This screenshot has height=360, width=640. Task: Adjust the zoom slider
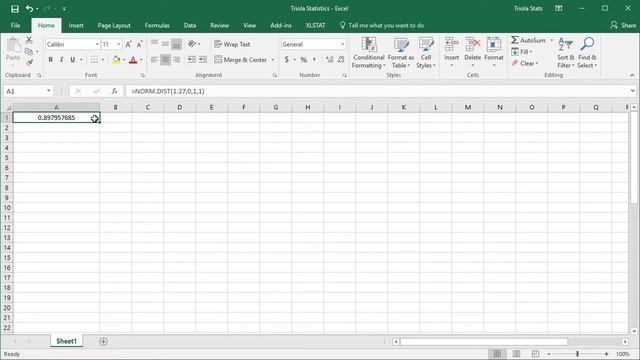click(x=578, y=354)
